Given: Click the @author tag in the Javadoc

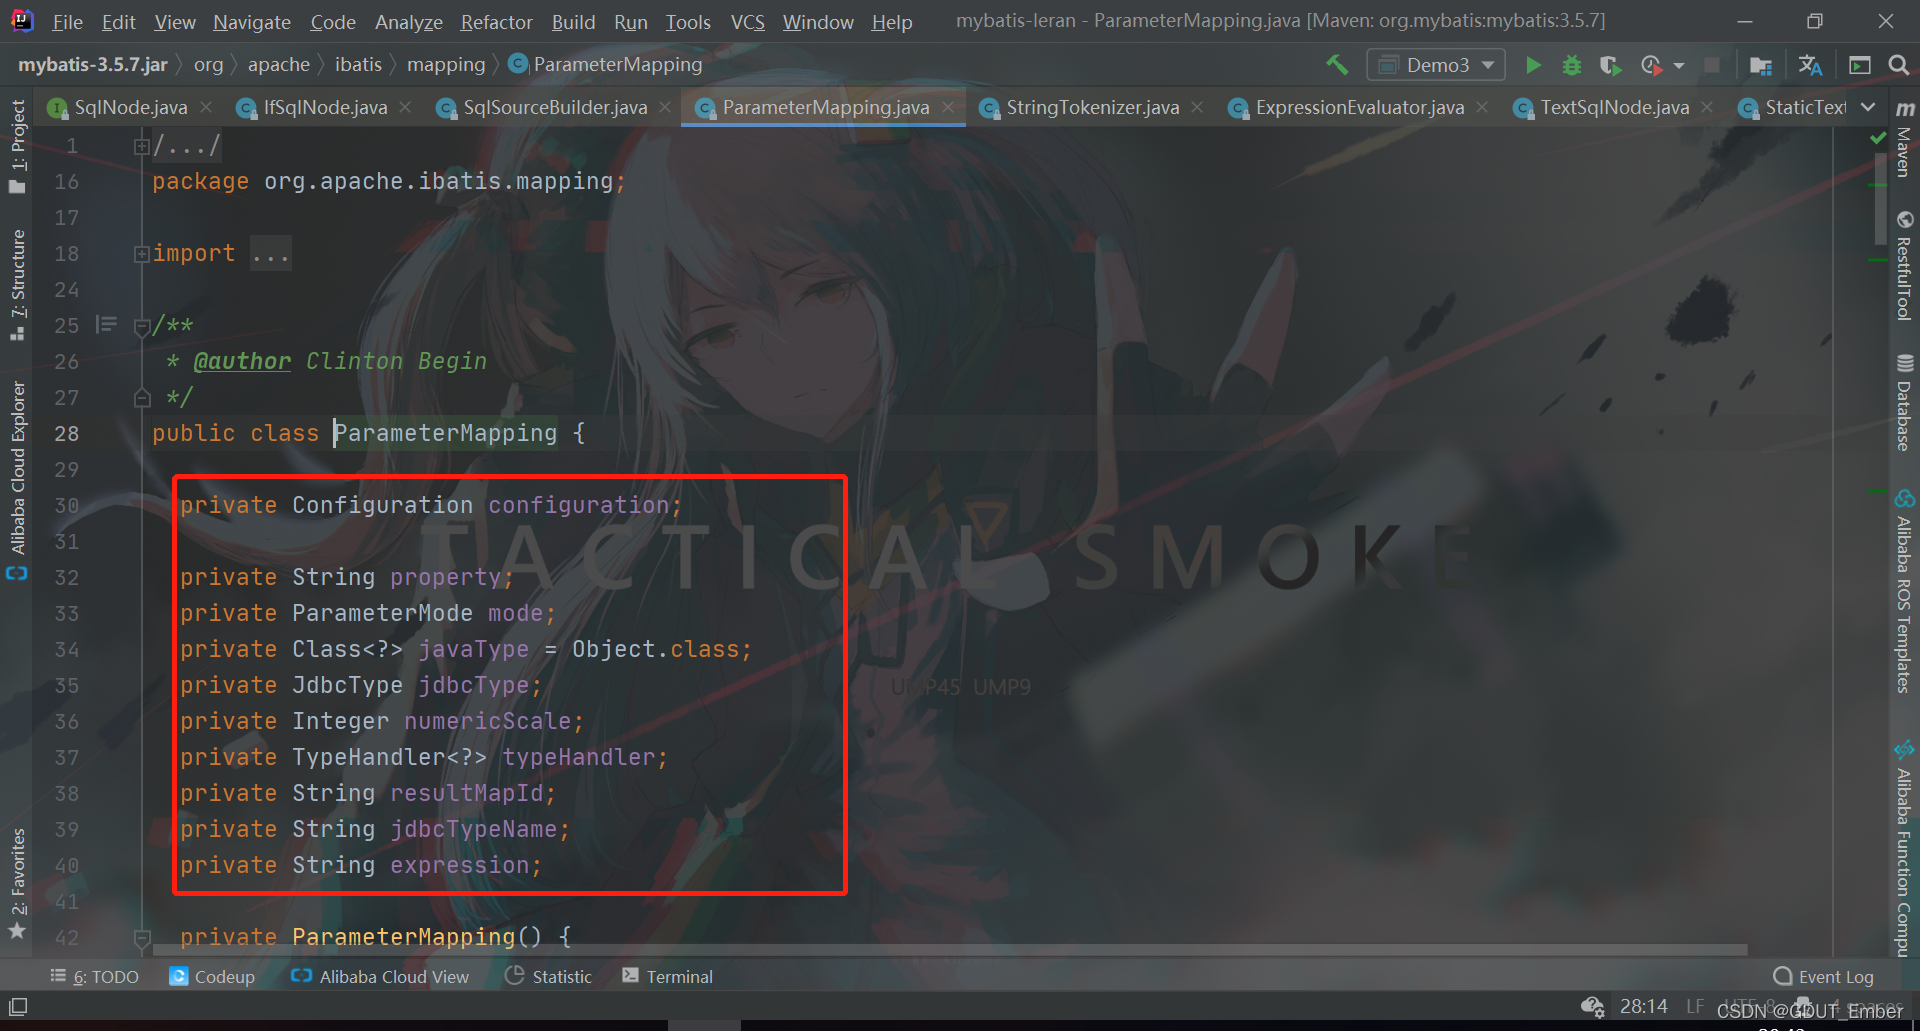Looking at the screenshot, I should 242,361.
